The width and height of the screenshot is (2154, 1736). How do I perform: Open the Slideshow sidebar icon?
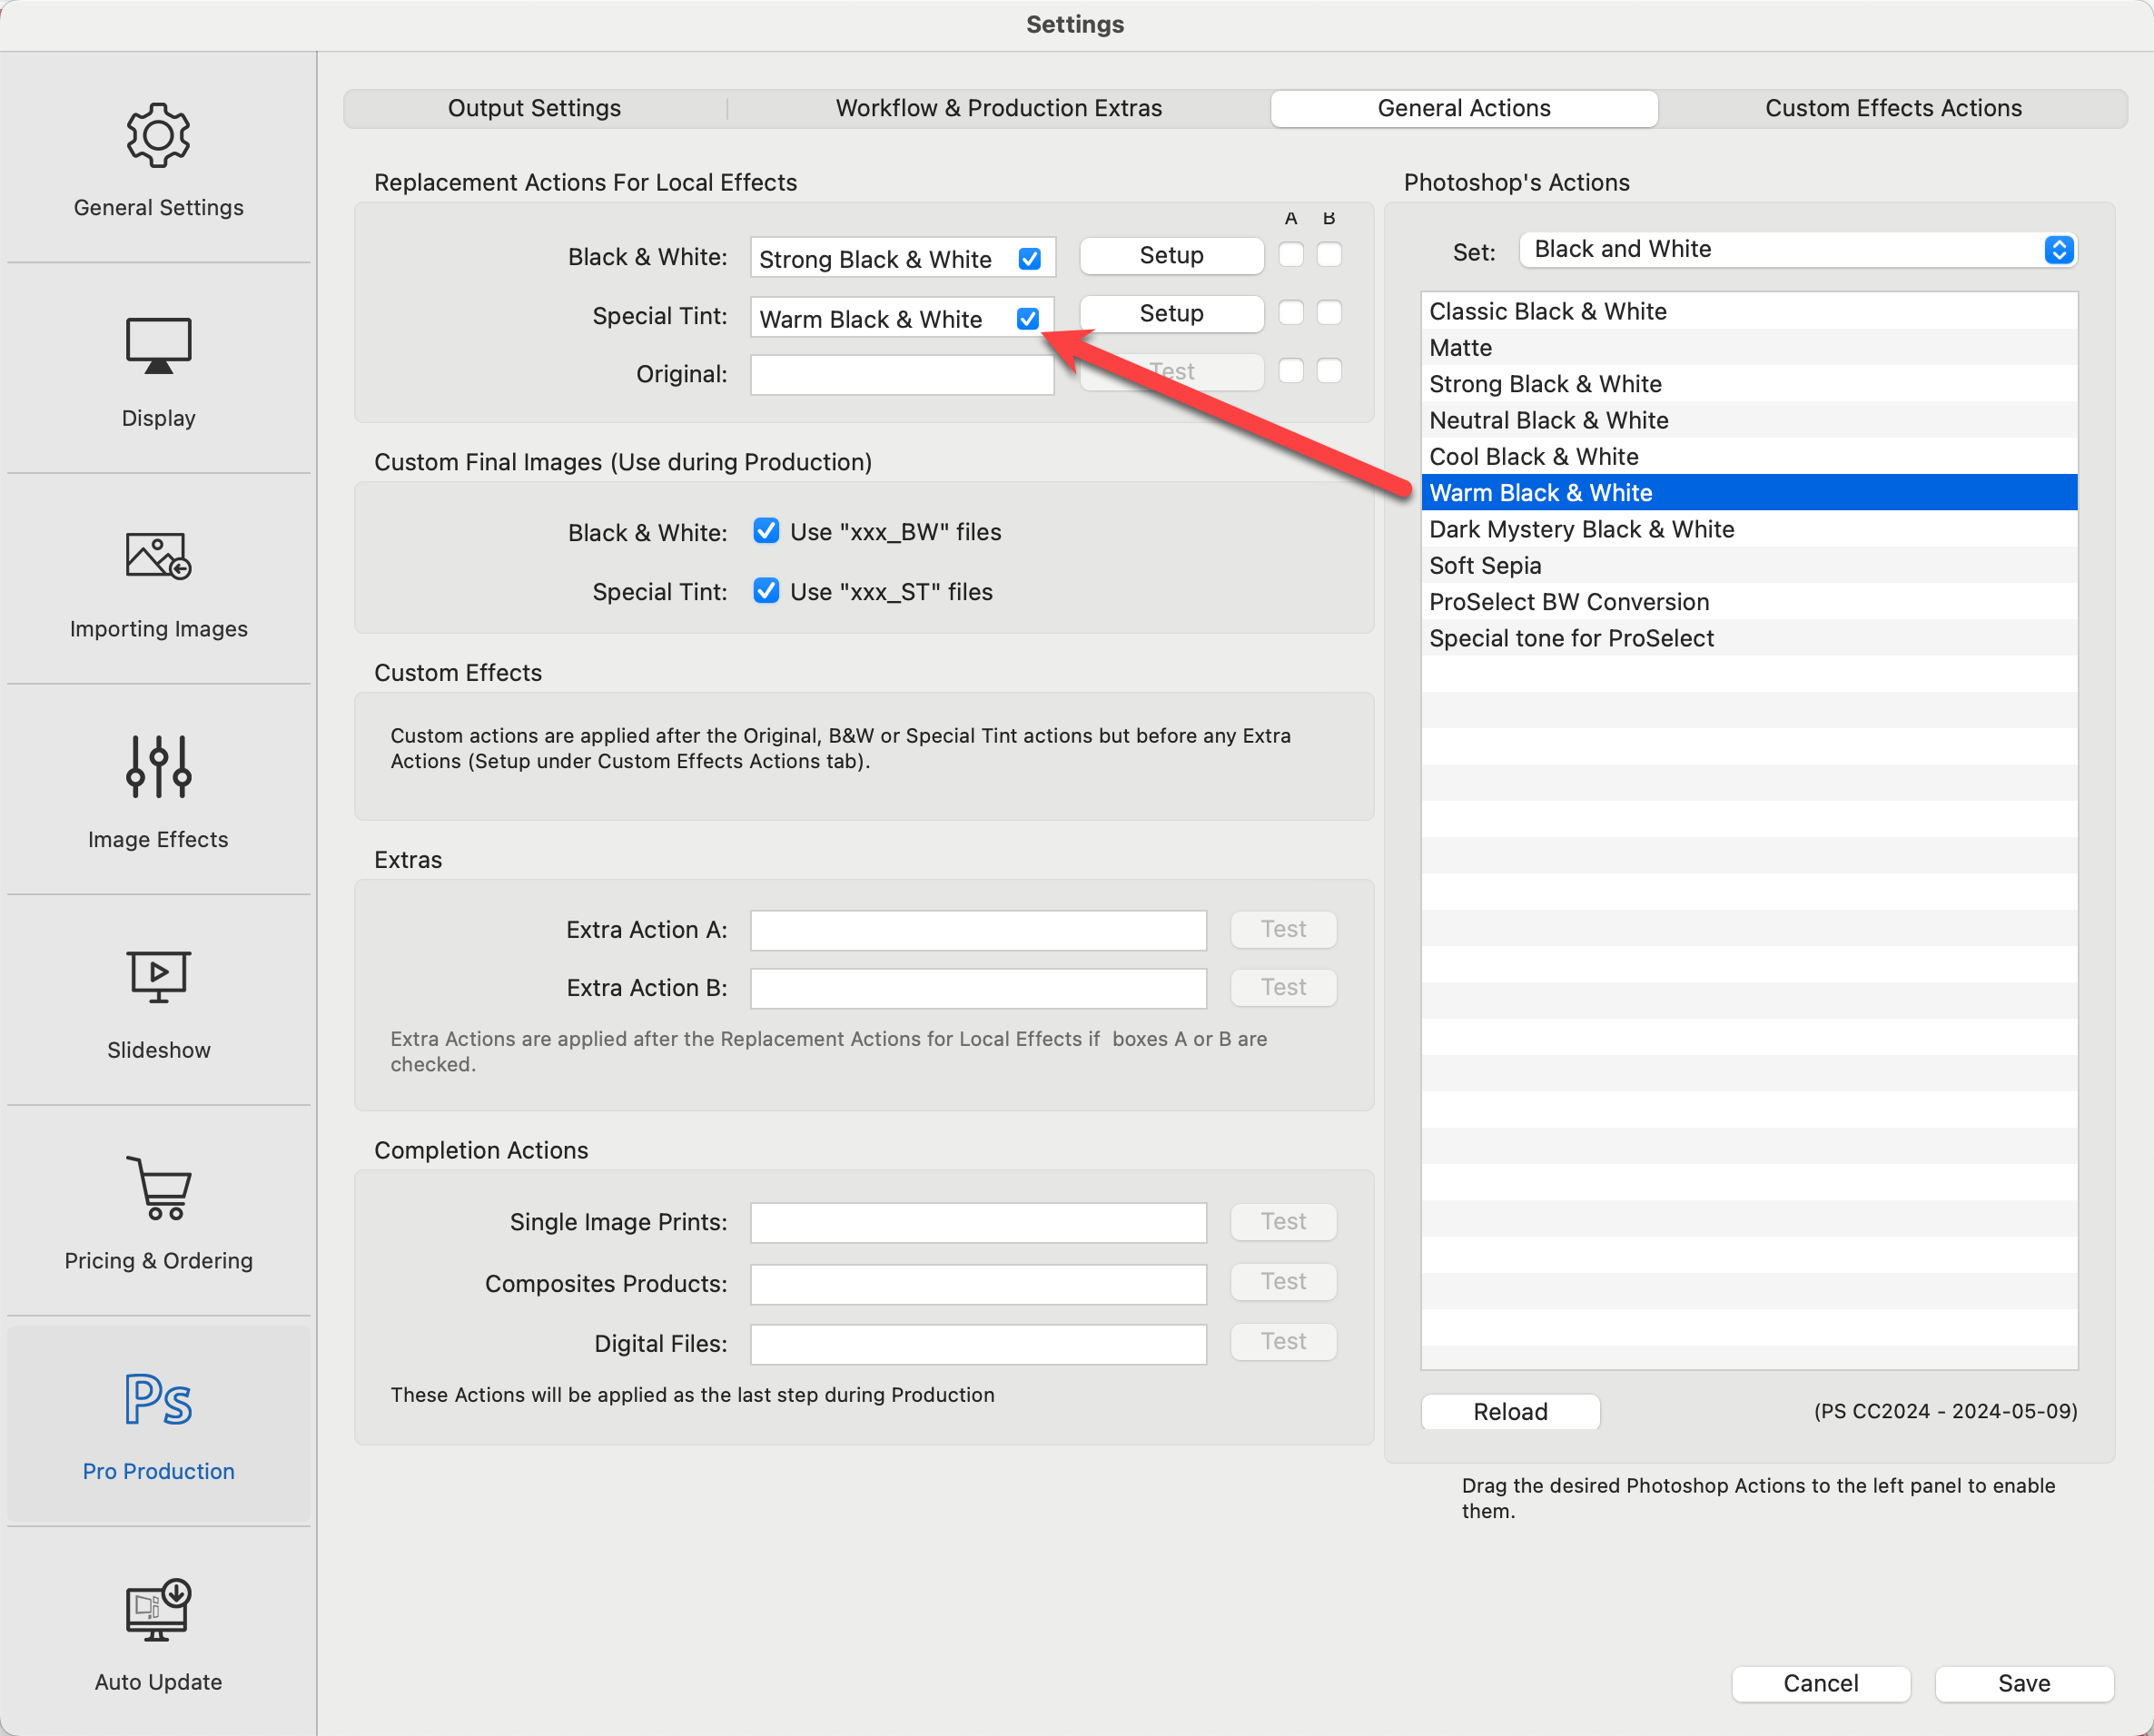pyautogui.click(x=158, y=976)
